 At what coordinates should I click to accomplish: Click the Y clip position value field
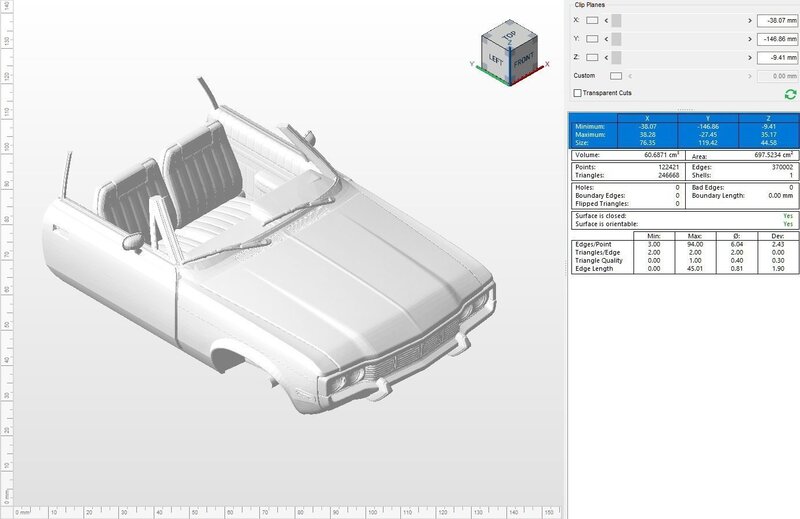(776, 39)
